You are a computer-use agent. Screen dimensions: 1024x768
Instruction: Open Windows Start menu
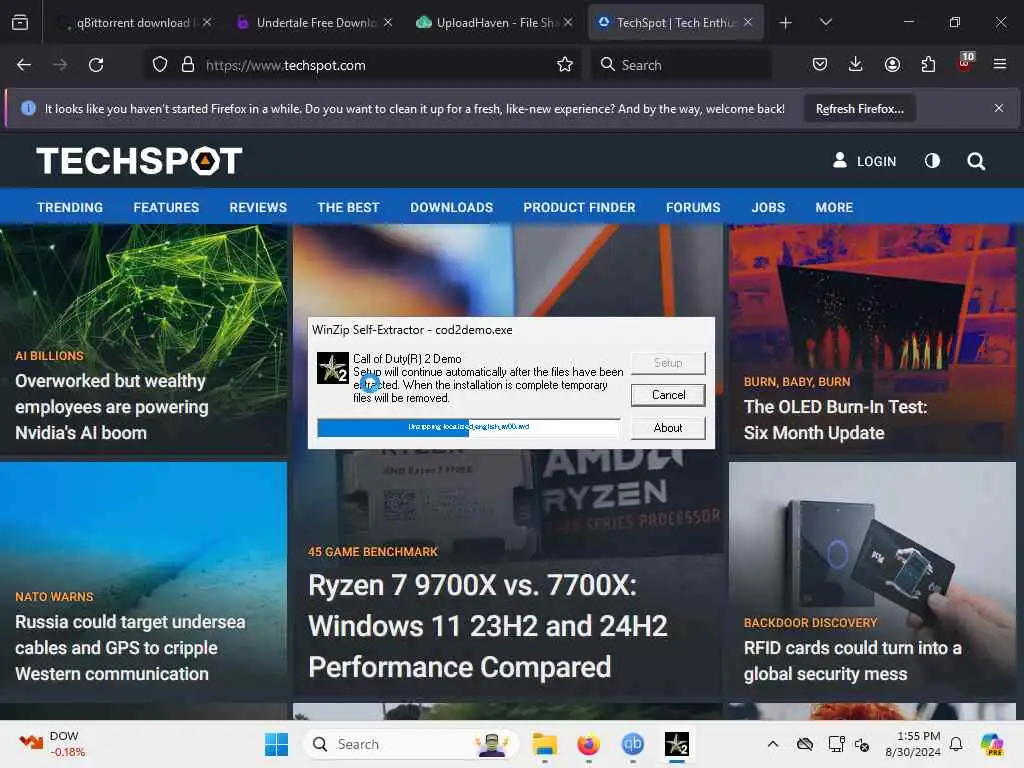click(276, 744)
